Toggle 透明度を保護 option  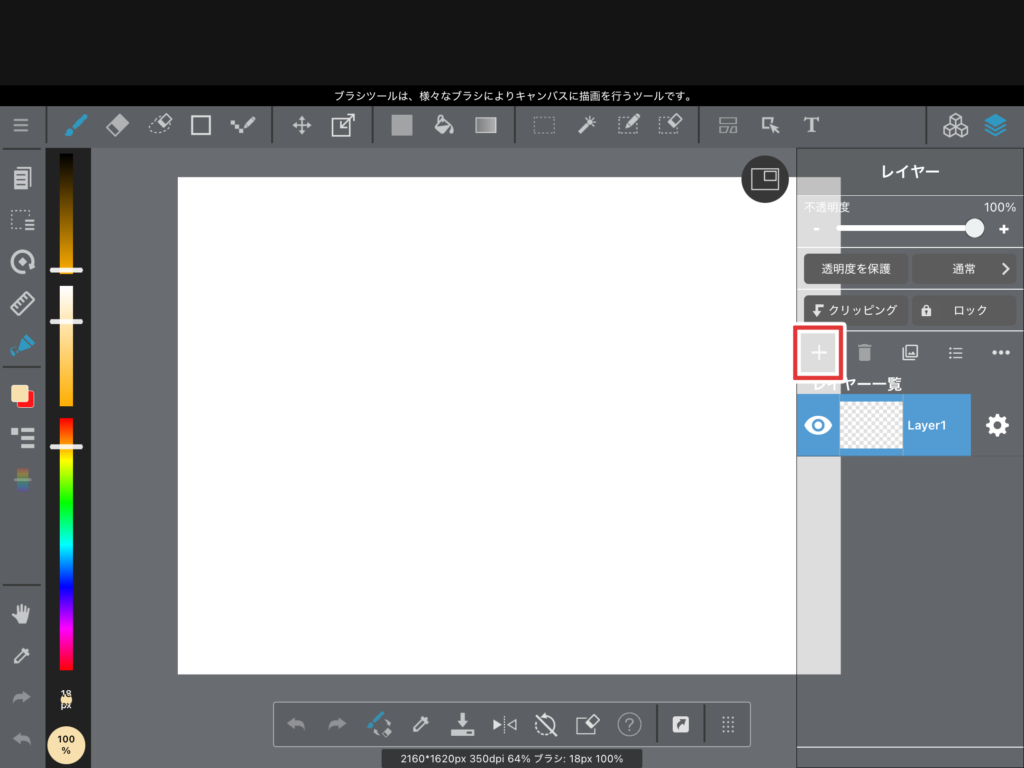[x=856, y=269]
